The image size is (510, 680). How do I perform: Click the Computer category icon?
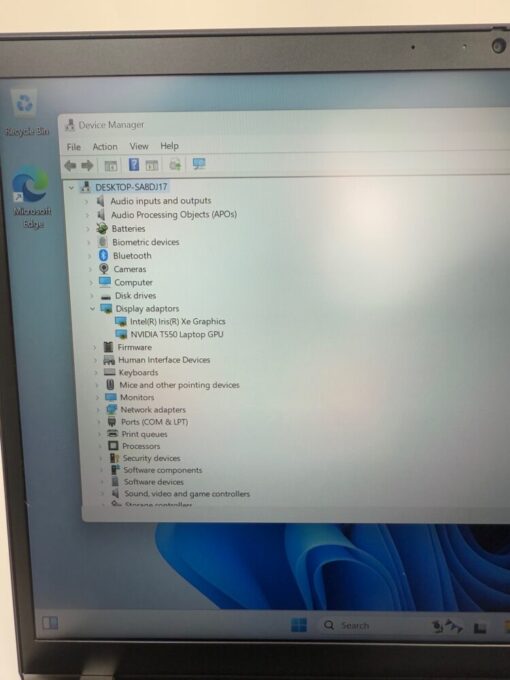click(x=105, y=282)
